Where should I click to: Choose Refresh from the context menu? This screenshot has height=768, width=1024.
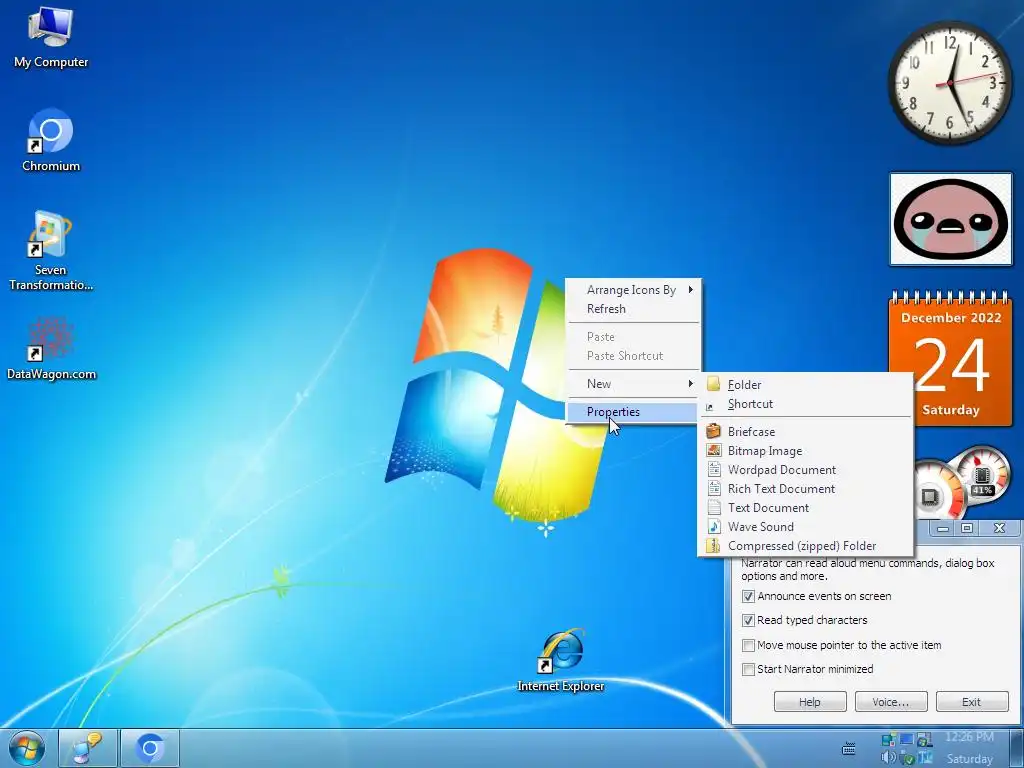(x=633, y=309)
